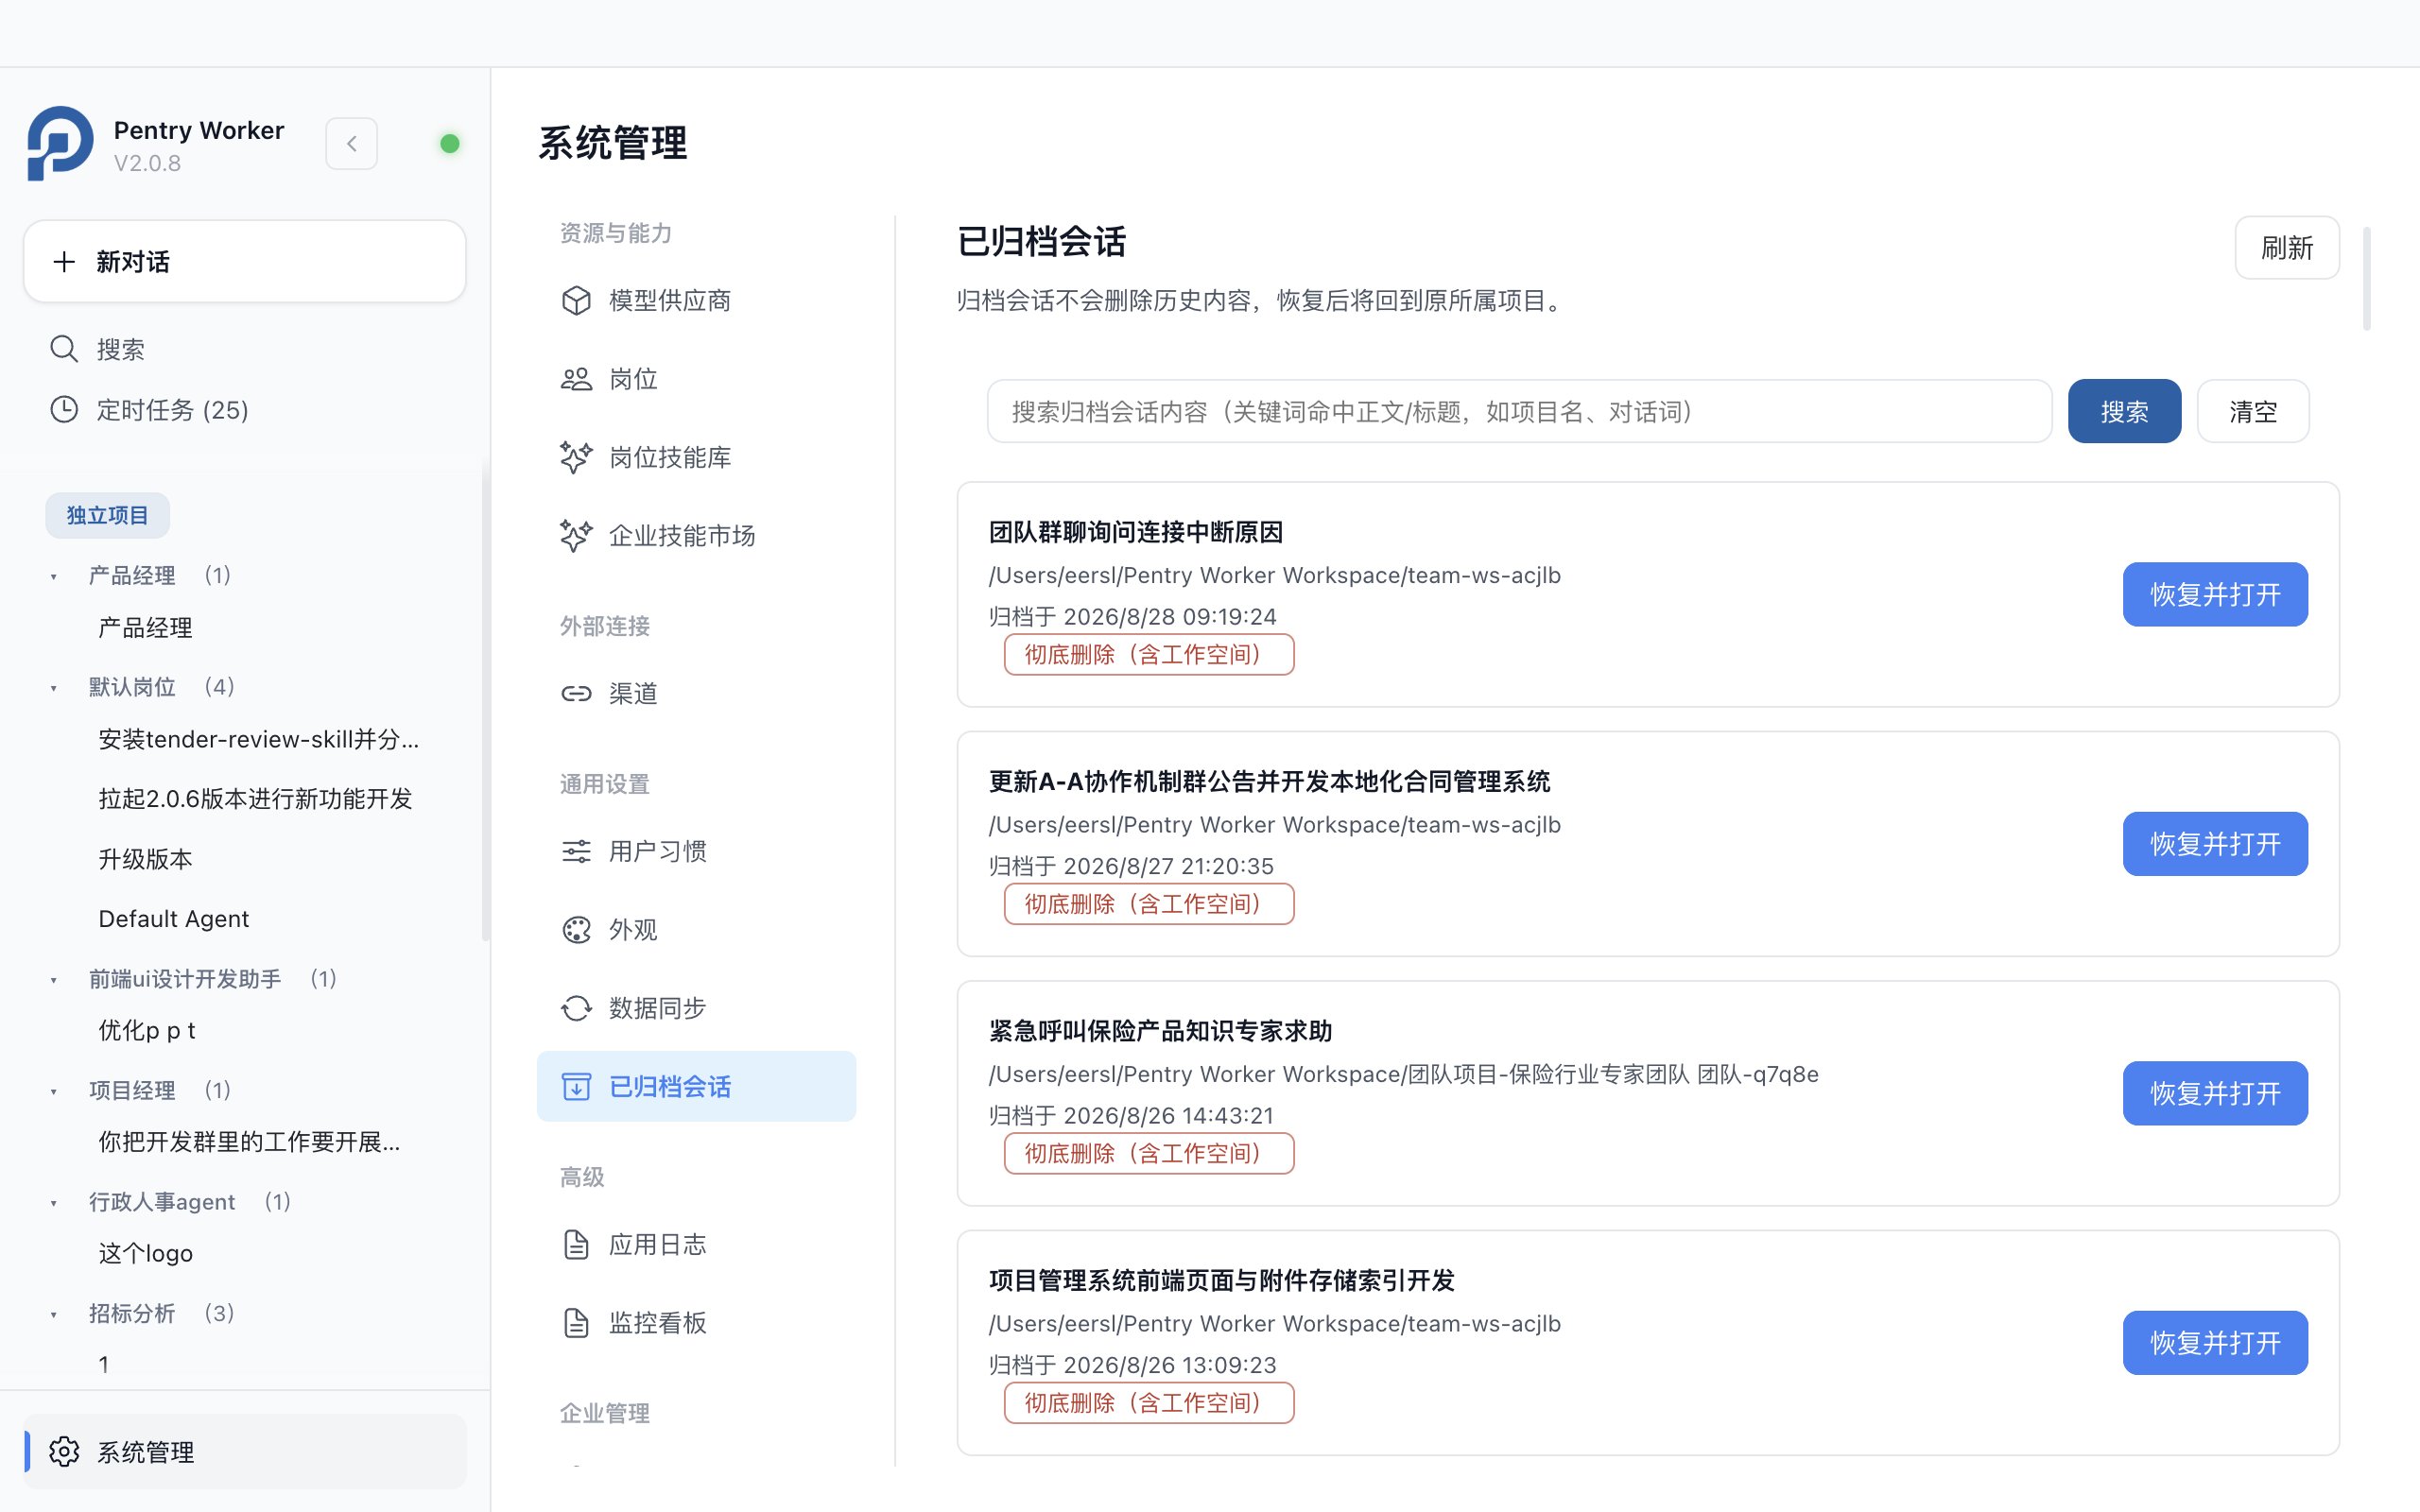
Task: Collapse the 产品经理 project group
Action: point(54,577)
